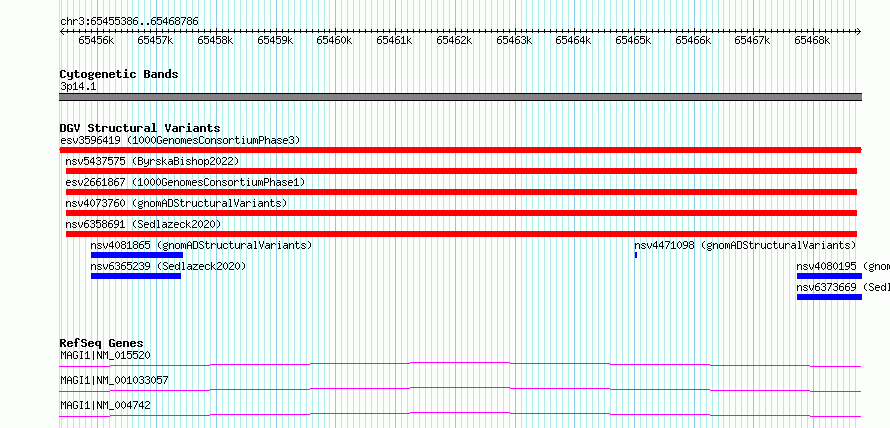Click ruler position 65466k

click(694, 40)
